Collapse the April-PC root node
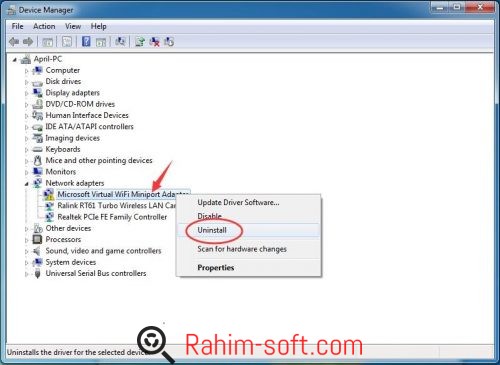The width and height of the screenshot is (500, 365). click(15, 60)
